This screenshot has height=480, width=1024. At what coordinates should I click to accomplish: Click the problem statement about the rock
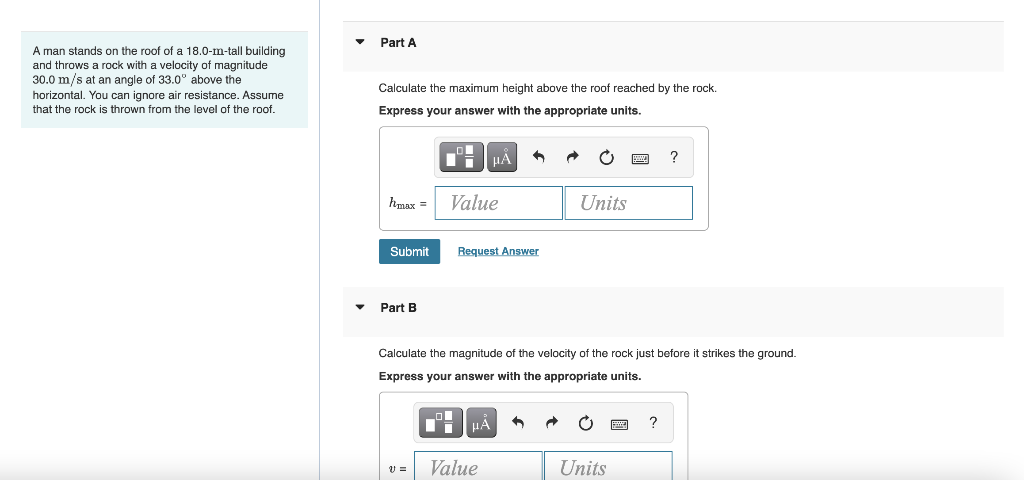pos(159,80)
